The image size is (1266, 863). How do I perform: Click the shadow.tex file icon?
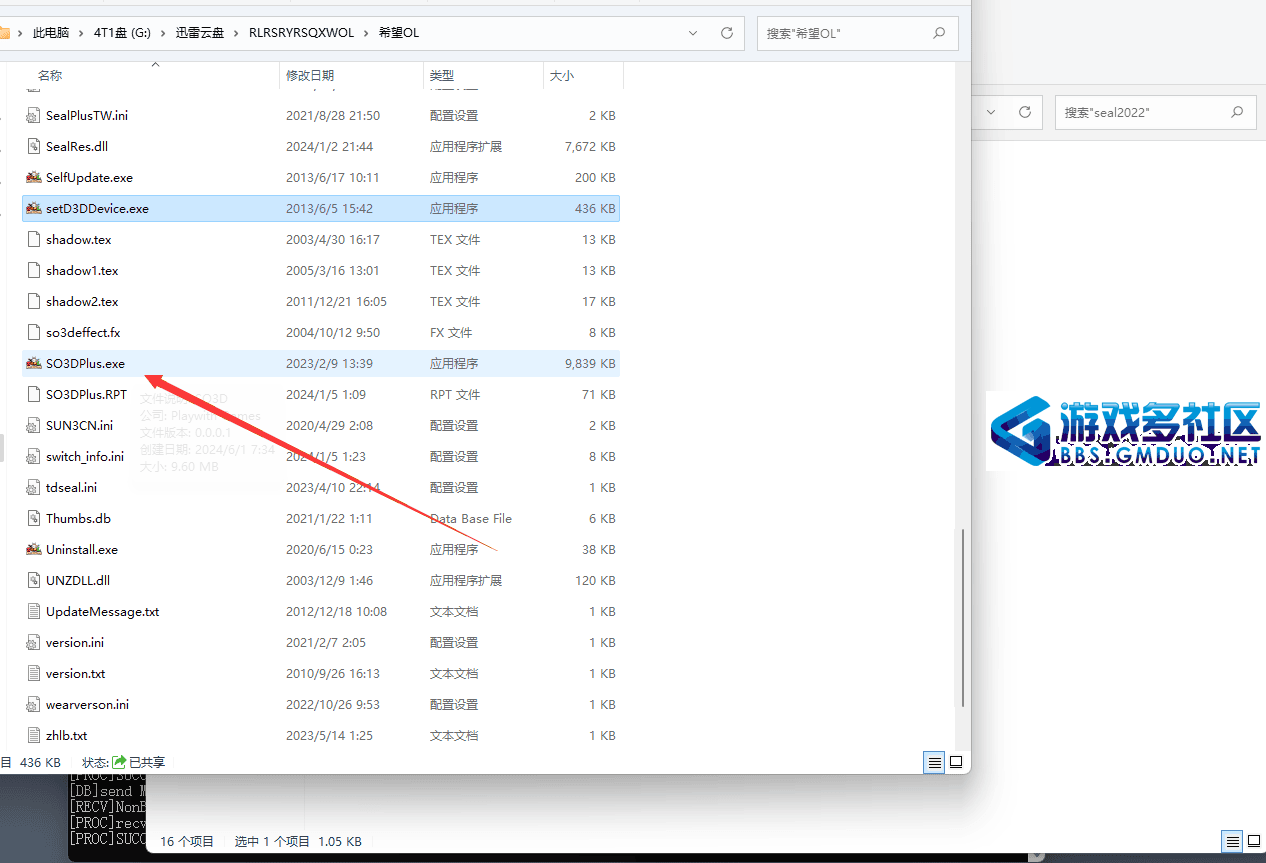tap(33, 239)
